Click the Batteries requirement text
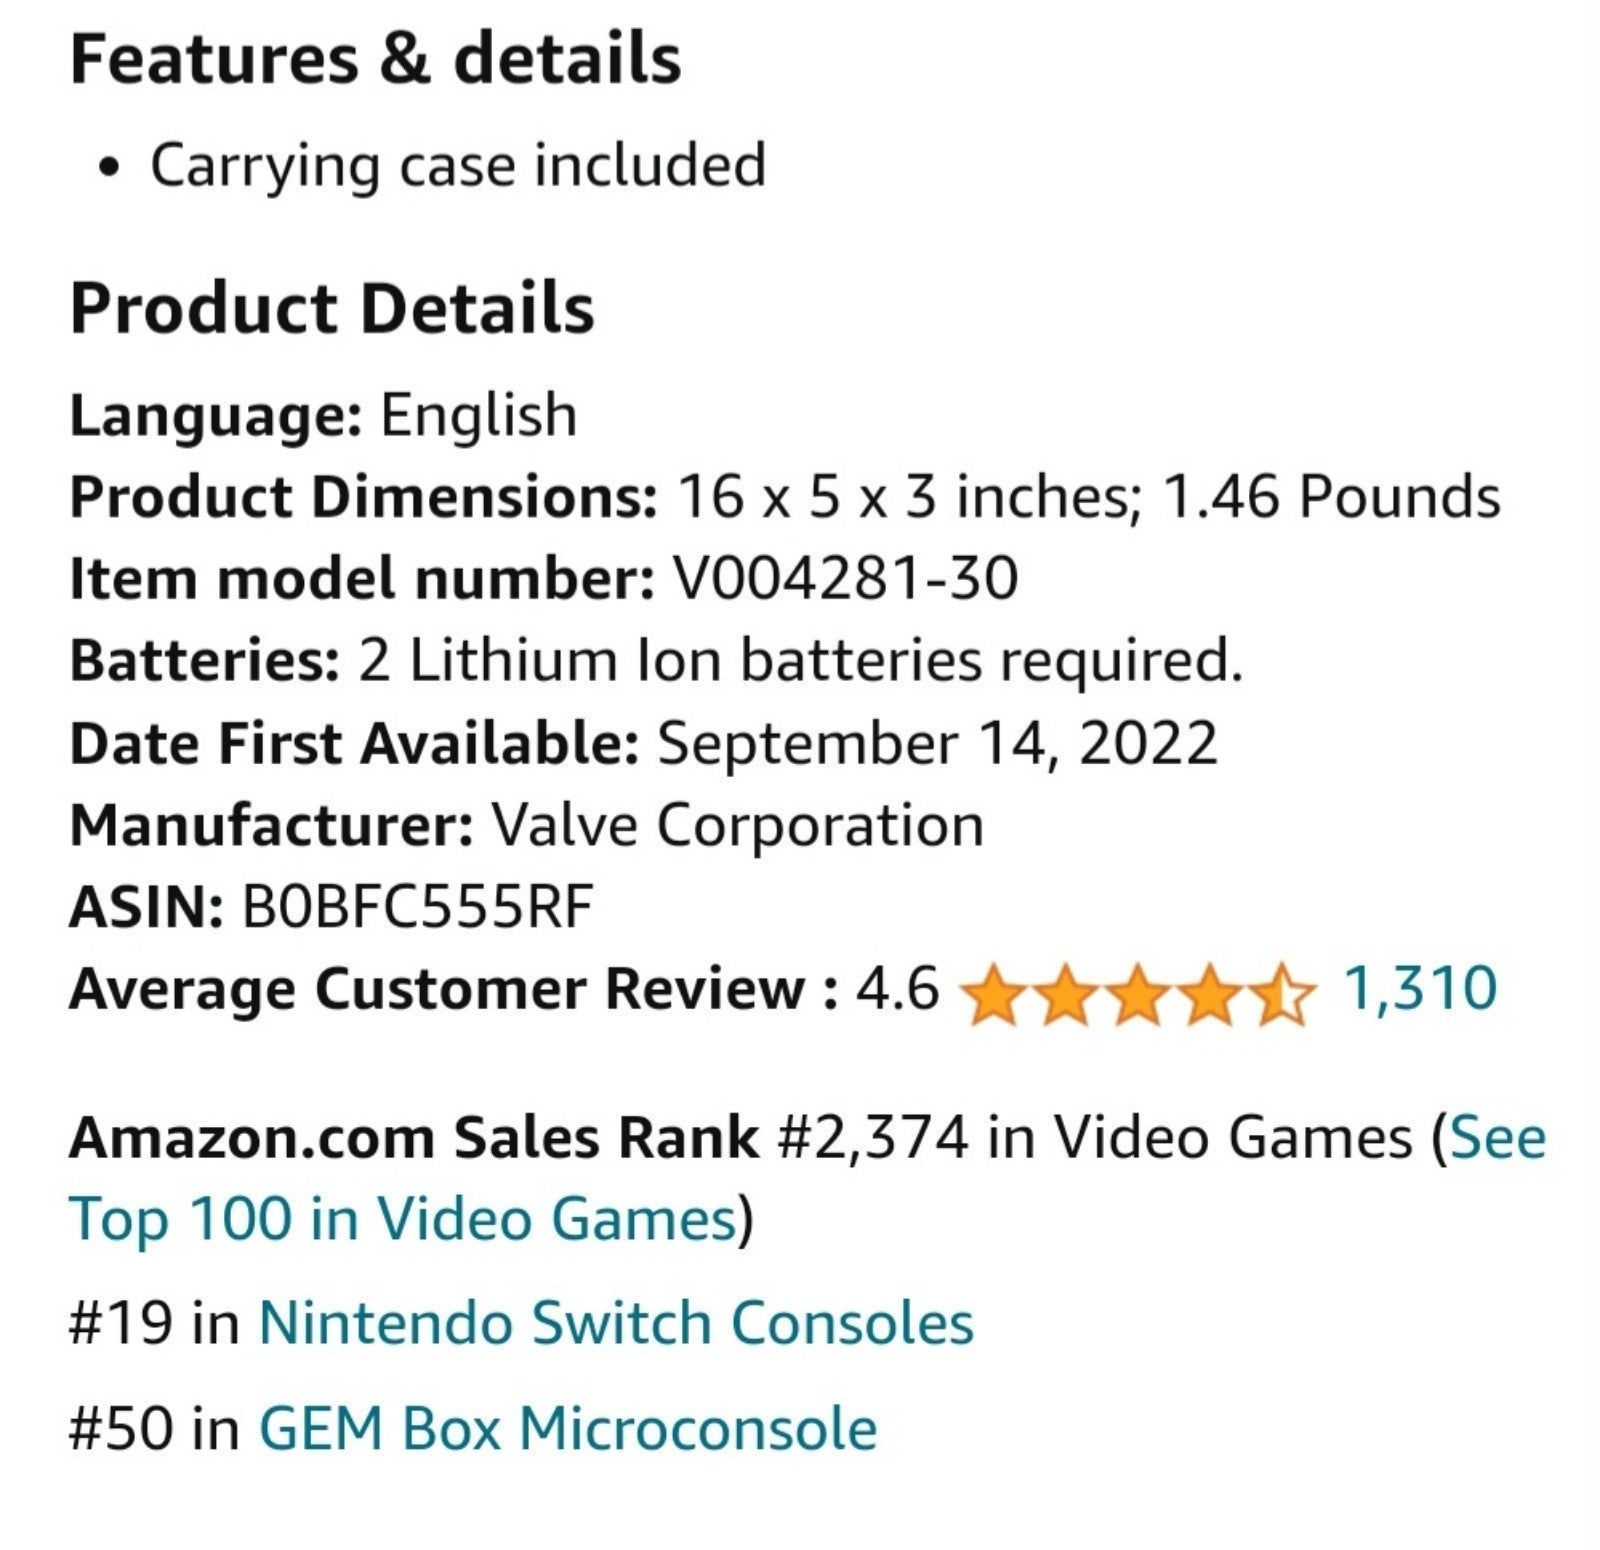This screenshot has width=1600, height=1550. coord(801,661)
